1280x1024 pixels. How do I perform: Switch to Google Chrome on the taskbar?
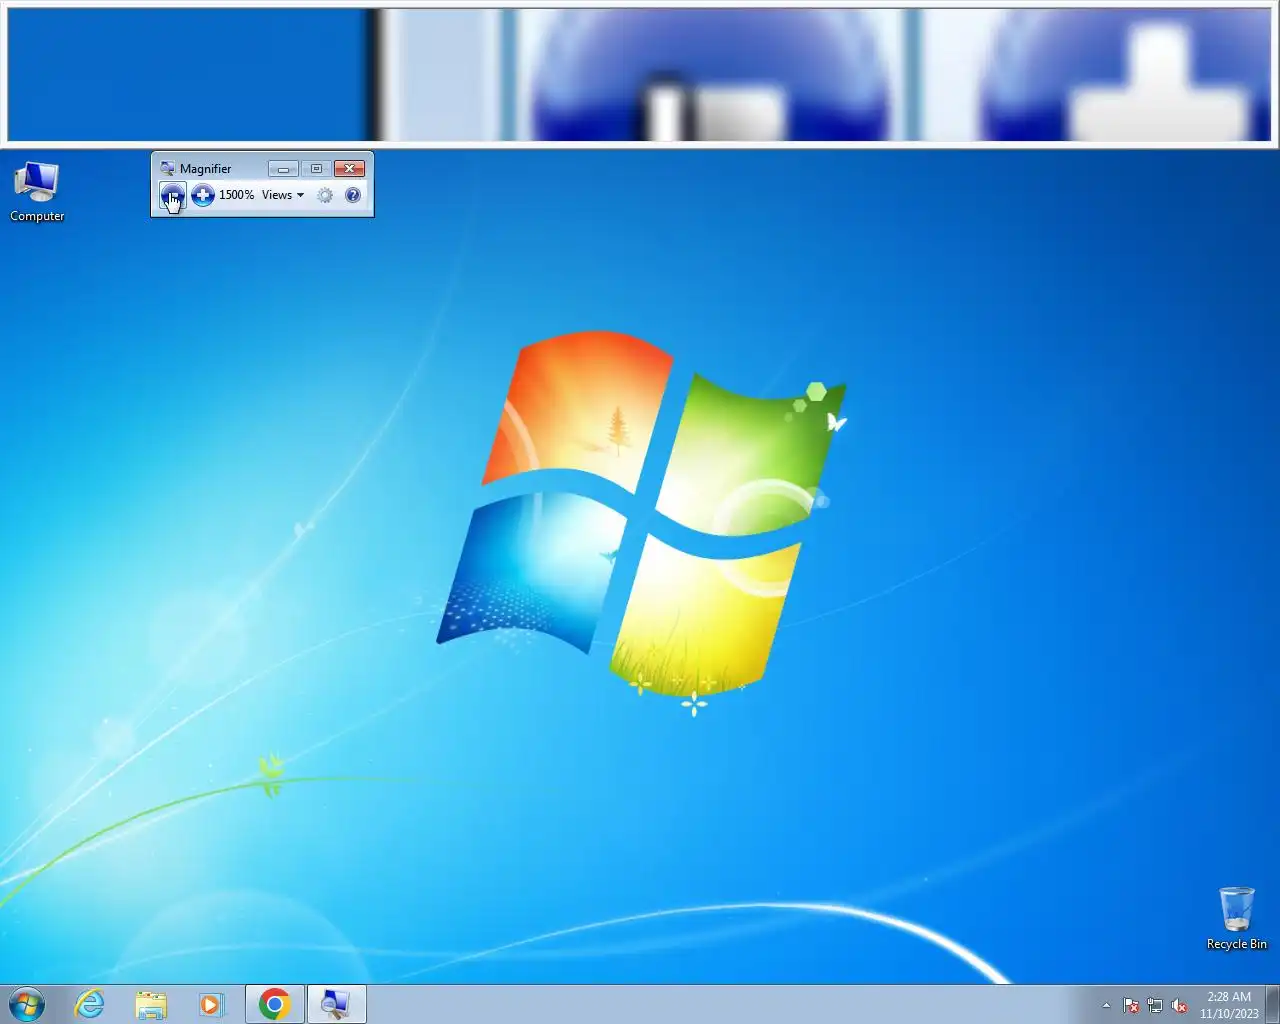tap(275, 1004)
